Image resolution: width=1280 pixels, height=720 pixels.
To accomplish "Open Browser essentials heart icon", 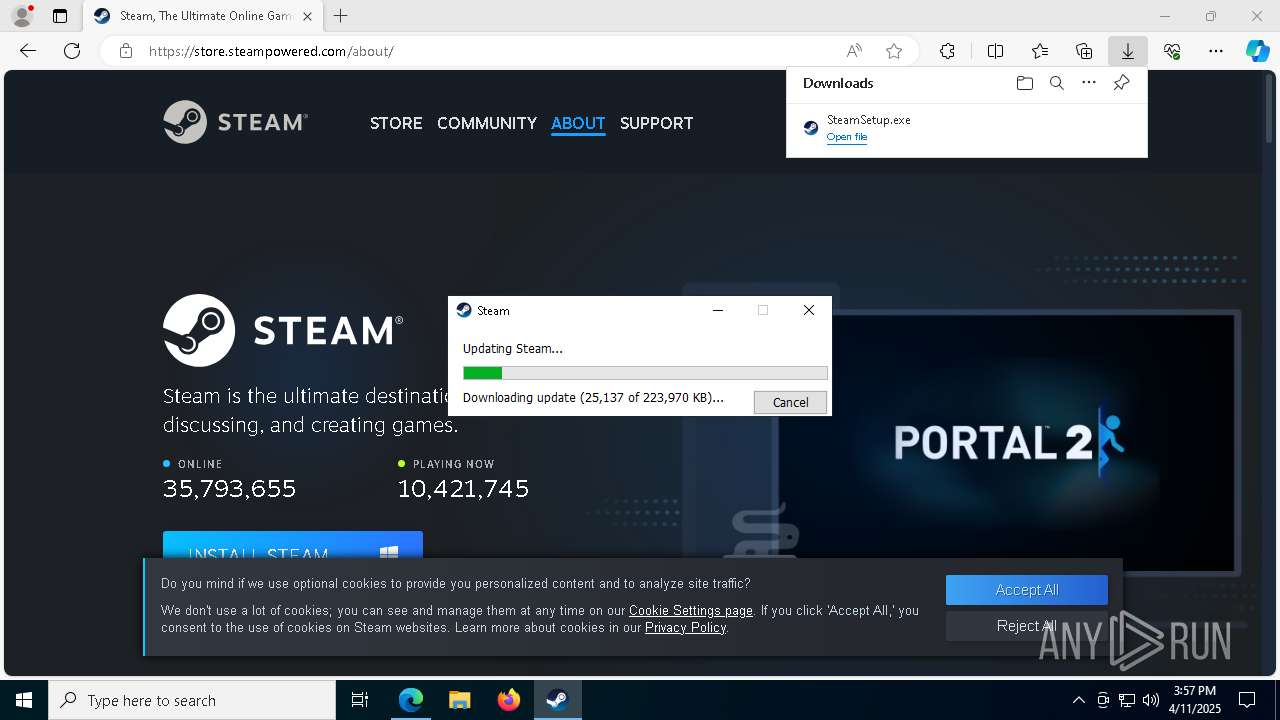I will point(1172,51).
